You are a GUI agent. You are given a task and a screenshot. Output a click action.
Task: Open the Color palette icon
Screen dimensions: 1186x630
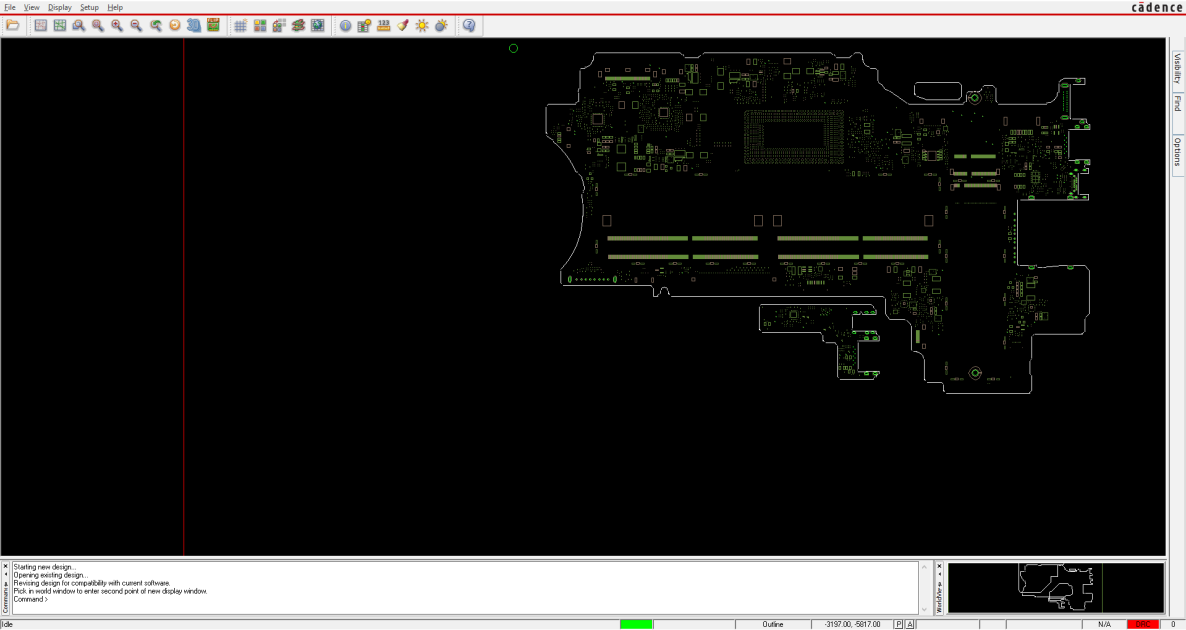[260, 25]
